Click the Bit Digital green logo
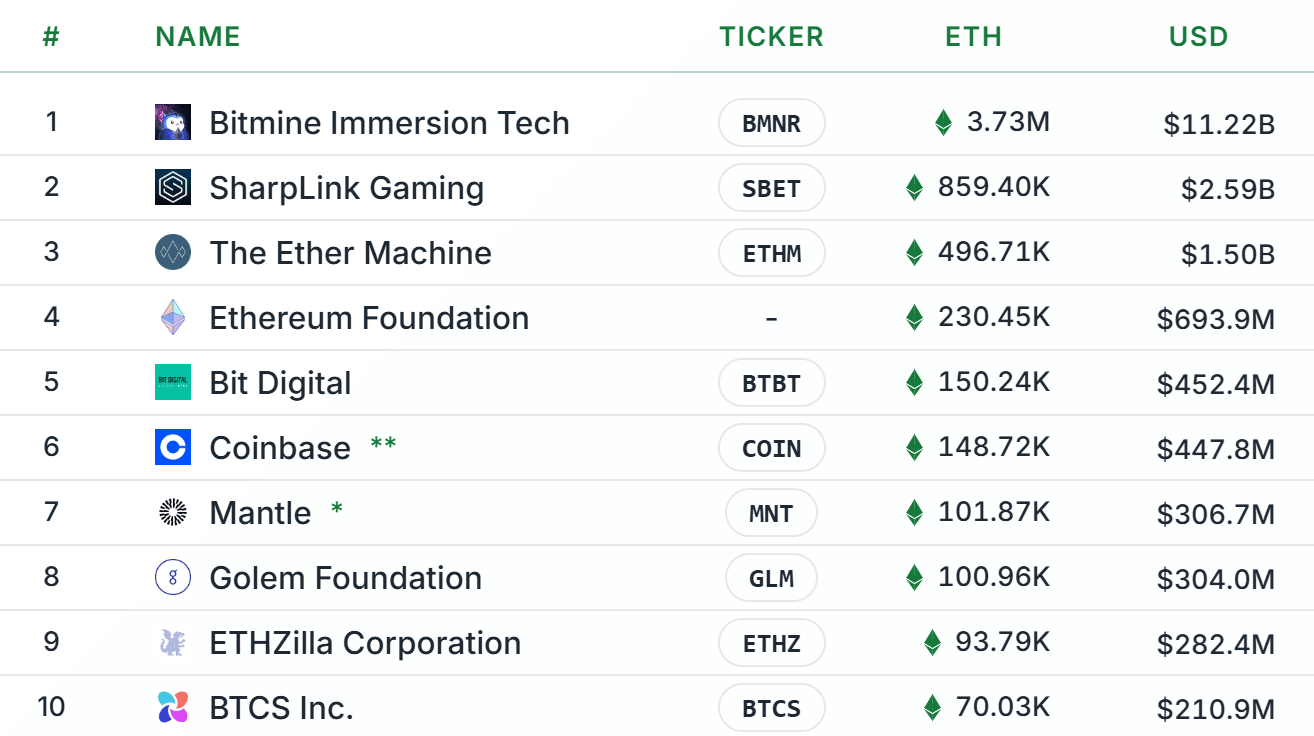 [x=172, y=382]
